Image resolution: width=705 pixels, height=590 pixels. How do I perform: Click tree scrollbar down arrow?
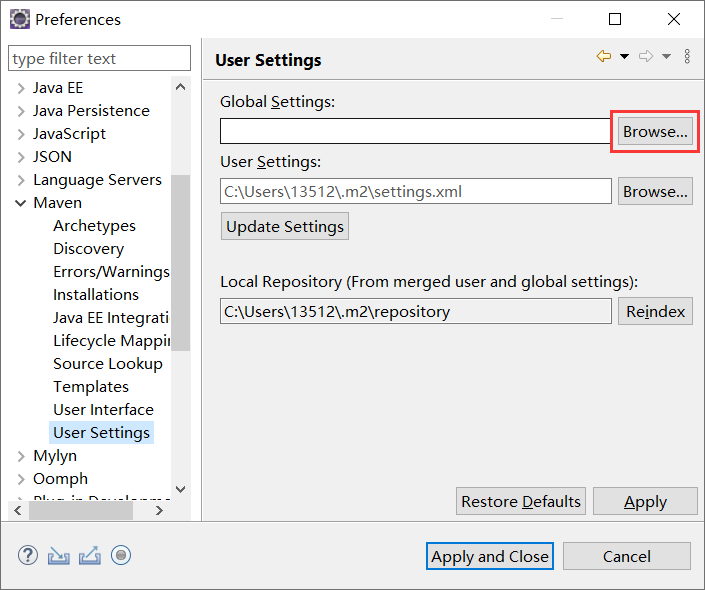pyautogui.click(x=181, y=489)
